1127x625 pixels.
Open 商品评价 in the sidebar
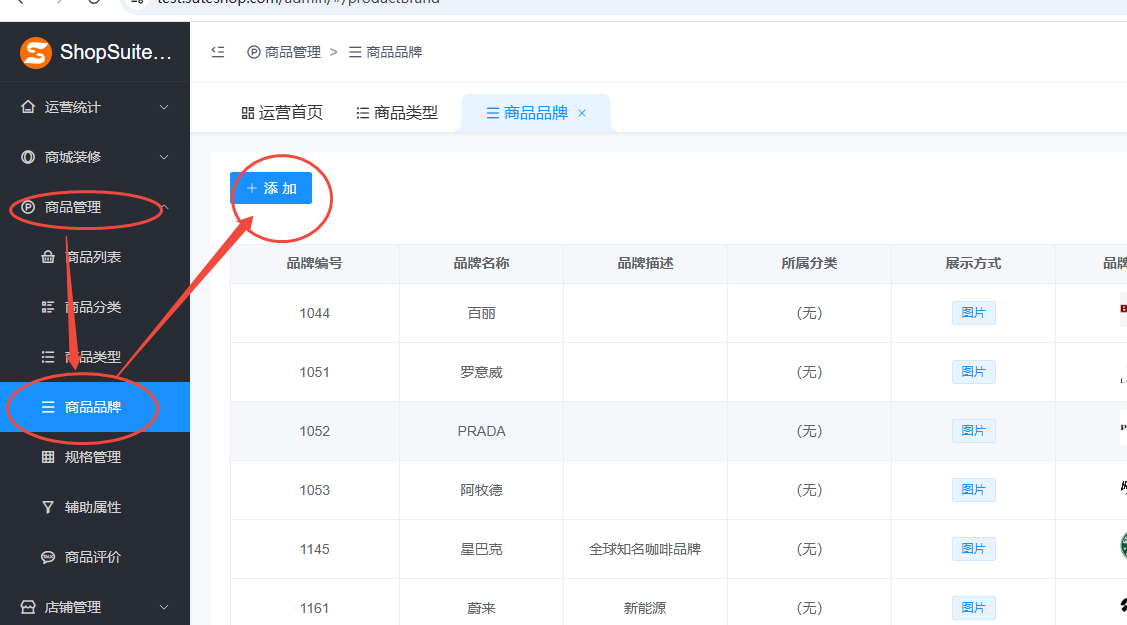click(93, 557)
